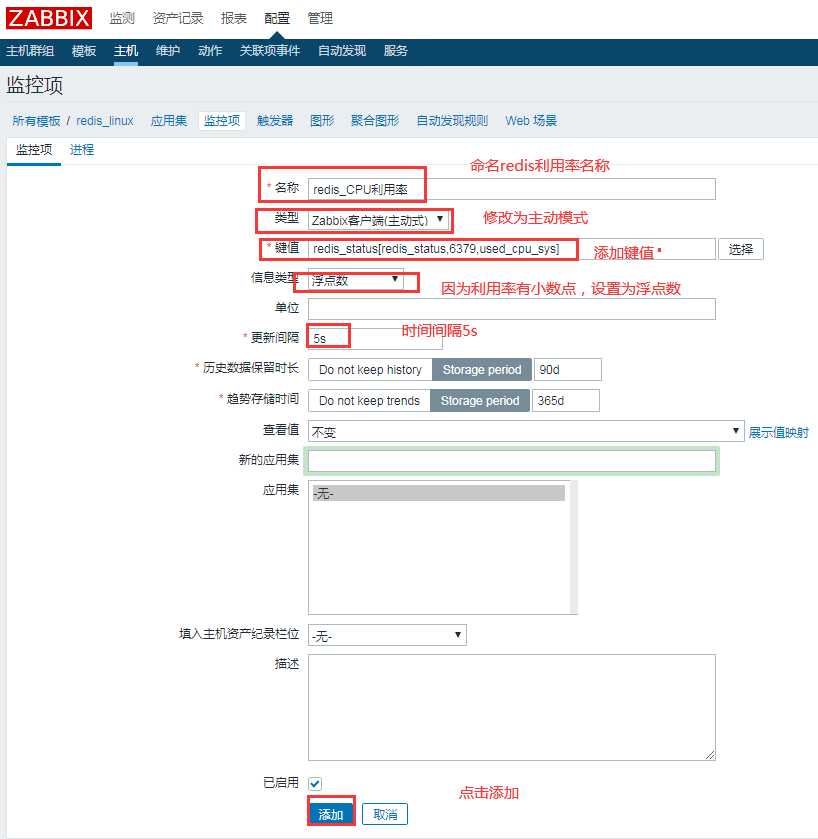
Task: Open the redis_linux template link
Action: [105, 121]
